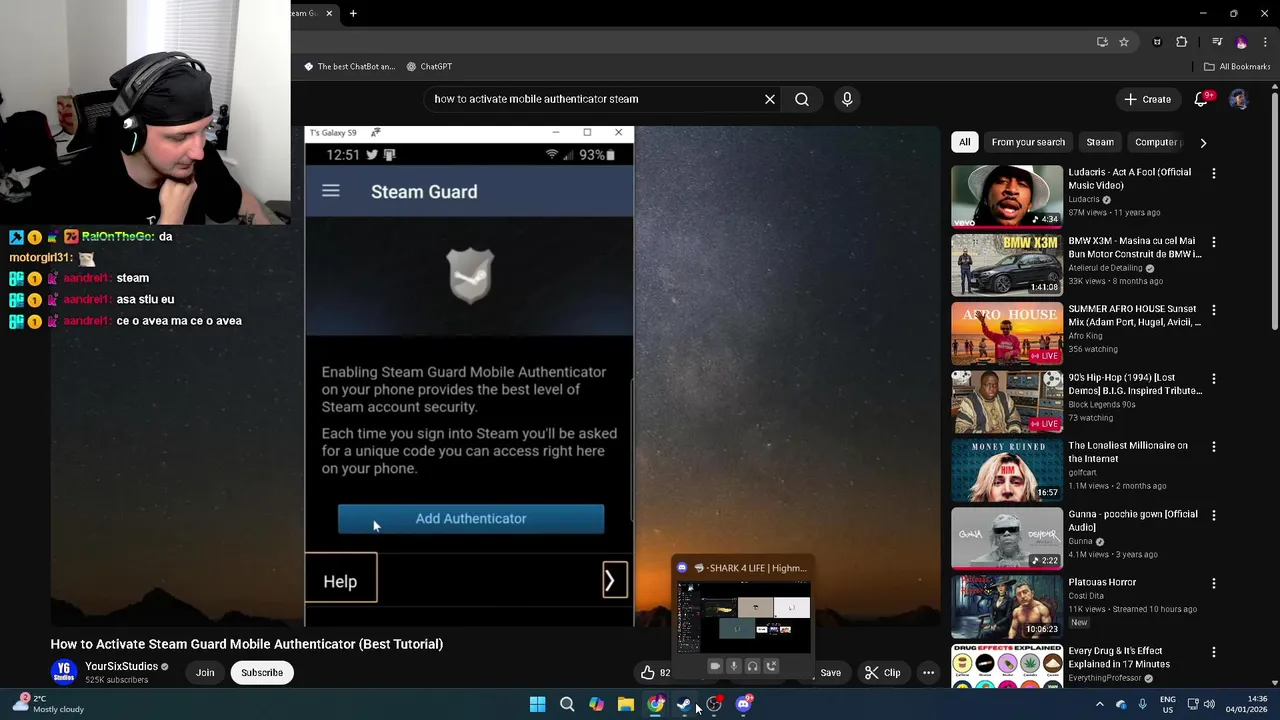Click the Add Authenticator button in video
The width and height of the screenshot is (1280, 720).
471,518
